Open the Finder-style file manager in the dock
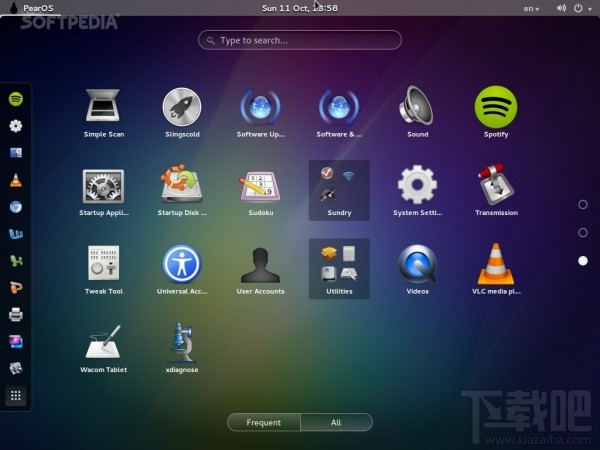The height and width of the screenshot is (450, 600). point(16,153)
